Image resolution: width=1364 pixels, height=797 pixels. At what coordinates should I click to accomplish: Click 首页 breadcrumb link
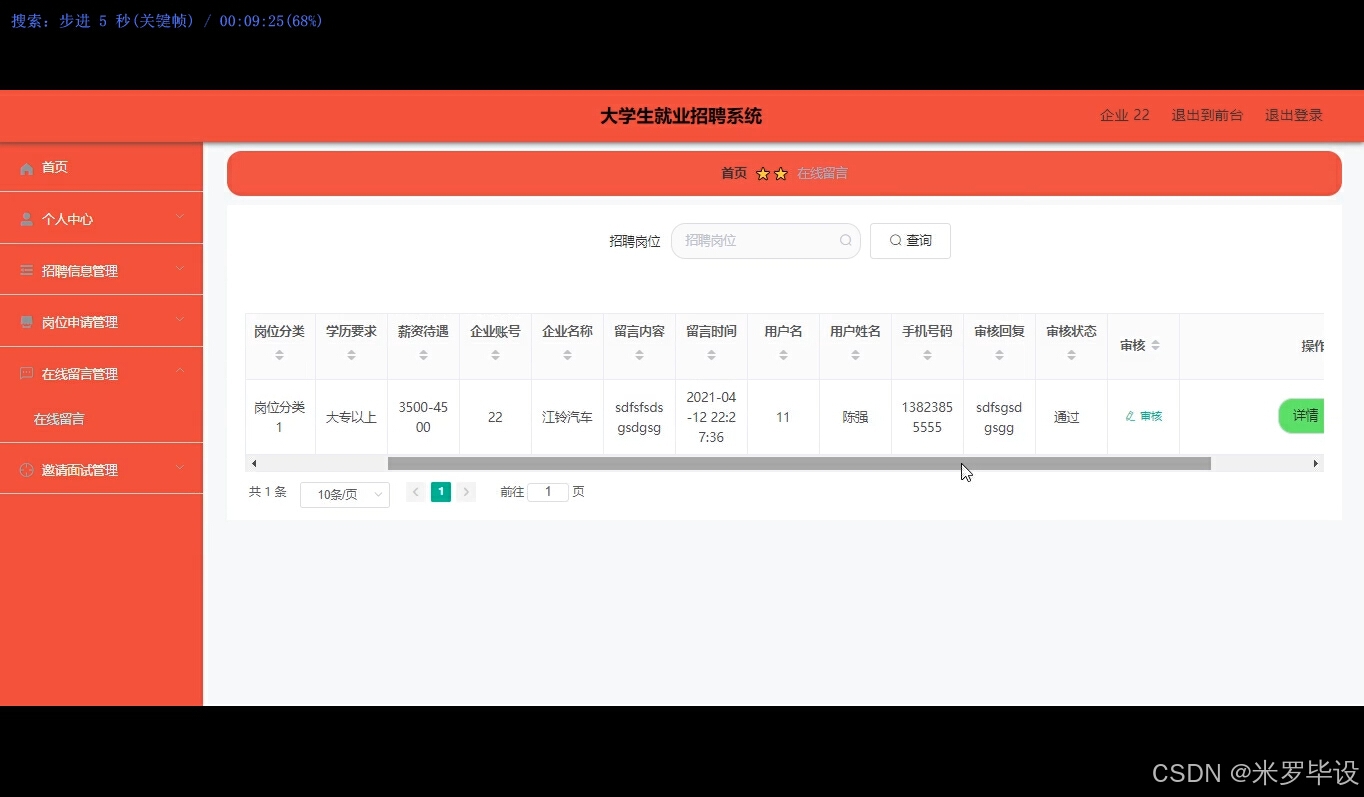tap(734, 173)
